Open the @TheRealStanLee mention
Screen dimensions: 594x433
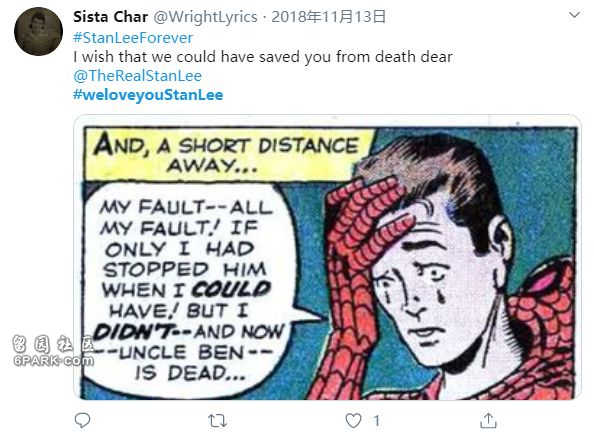coord(138,76)
